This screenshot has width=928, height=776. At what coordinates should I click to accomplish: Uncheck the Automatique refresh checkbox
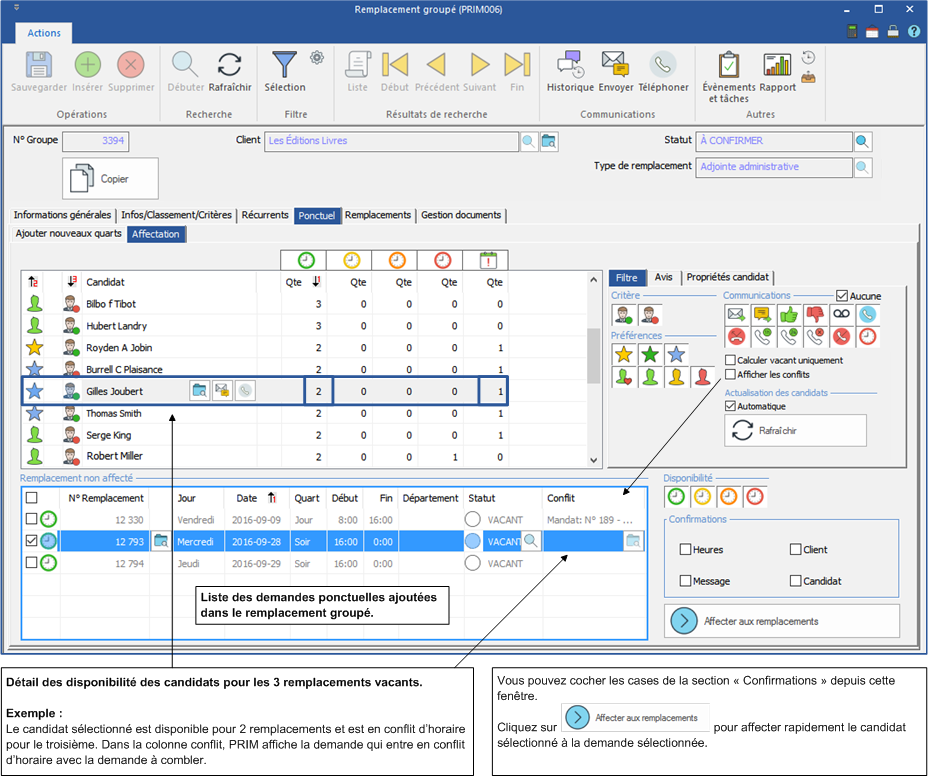tap(730, 406)
